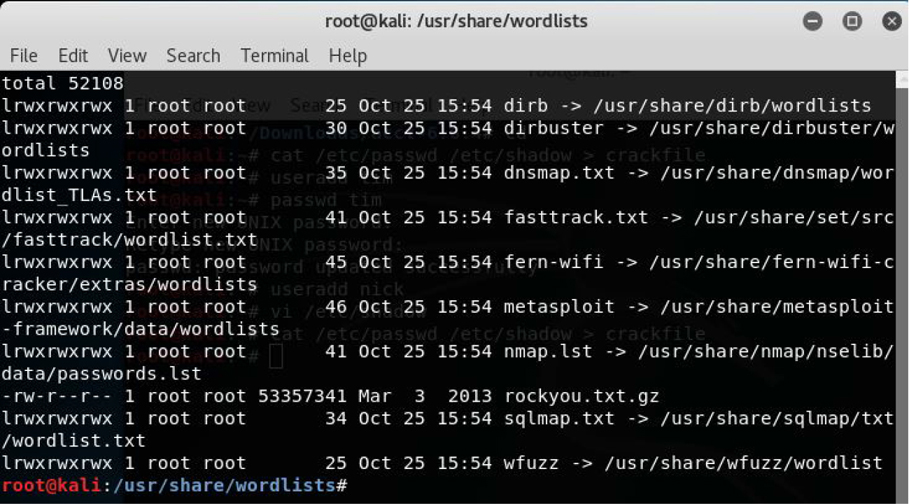Open the View menu
The width and height of the screenshot is (909, 504).
click(127, 56)
